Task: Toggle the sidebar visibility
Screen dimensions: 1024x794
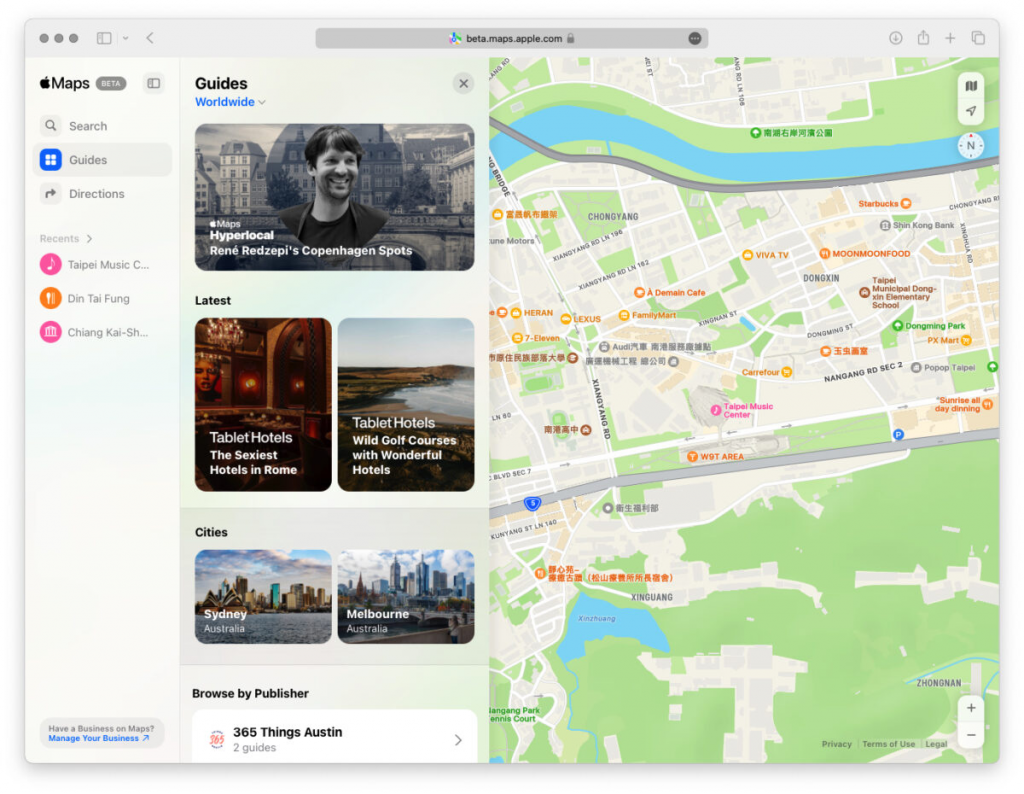Action: pos(153,83)
